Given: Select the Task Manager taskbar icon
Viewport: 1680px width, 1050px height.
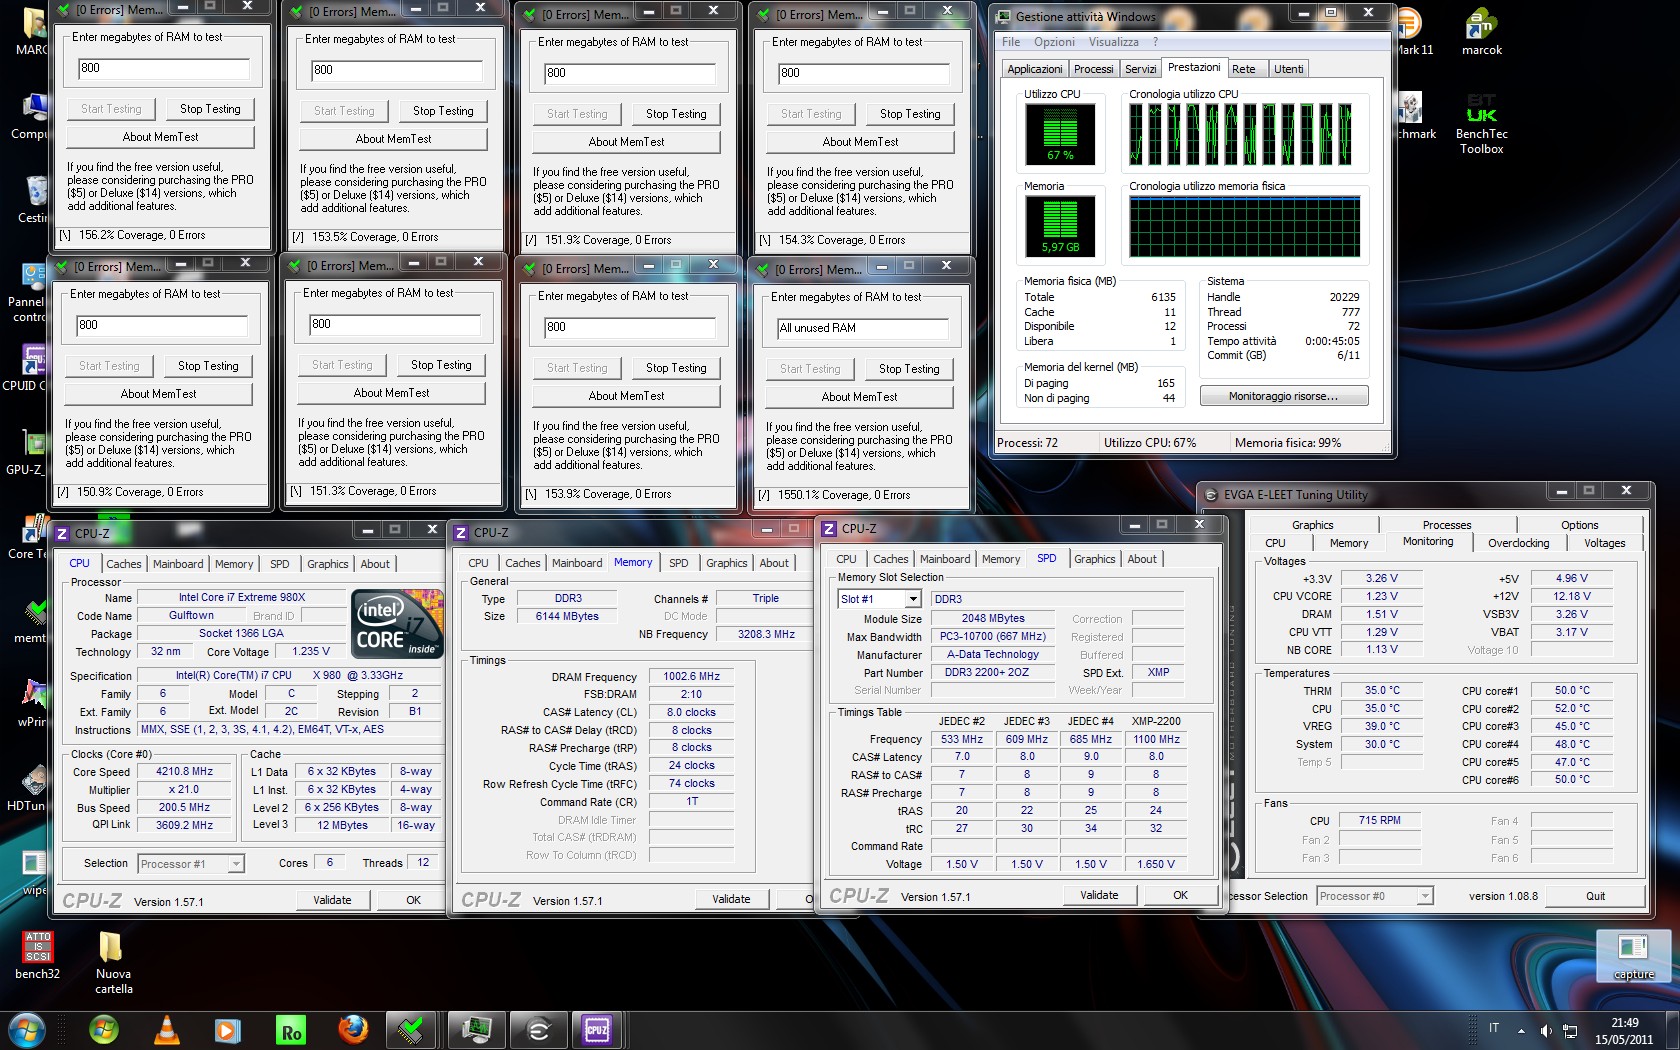Looking at the screenshot, I should pyautogui.click(x=476, y=1029).
